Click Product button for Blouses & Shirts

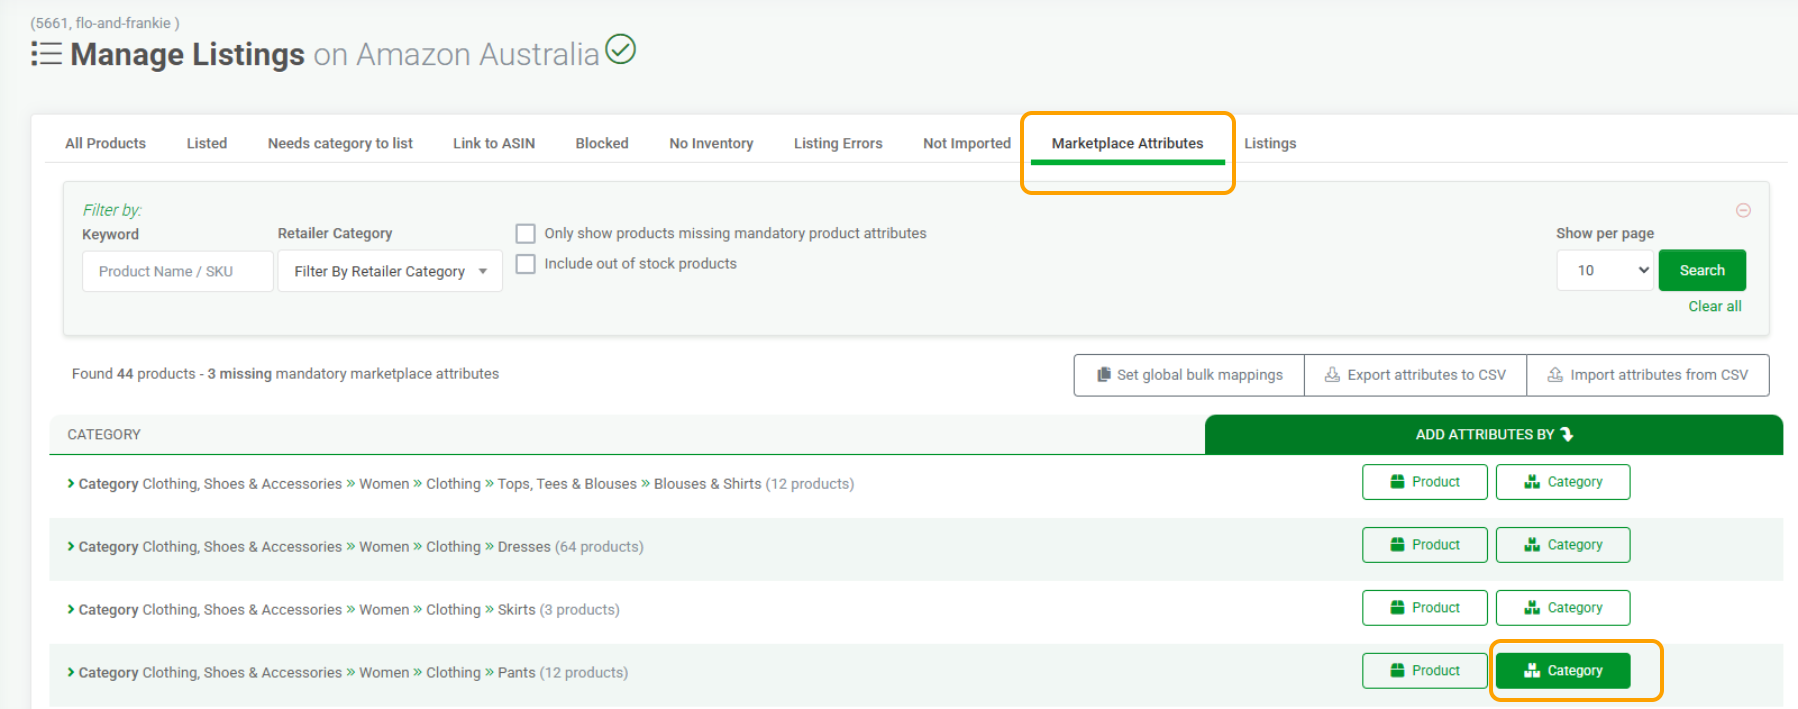[x=1424, y=482]
